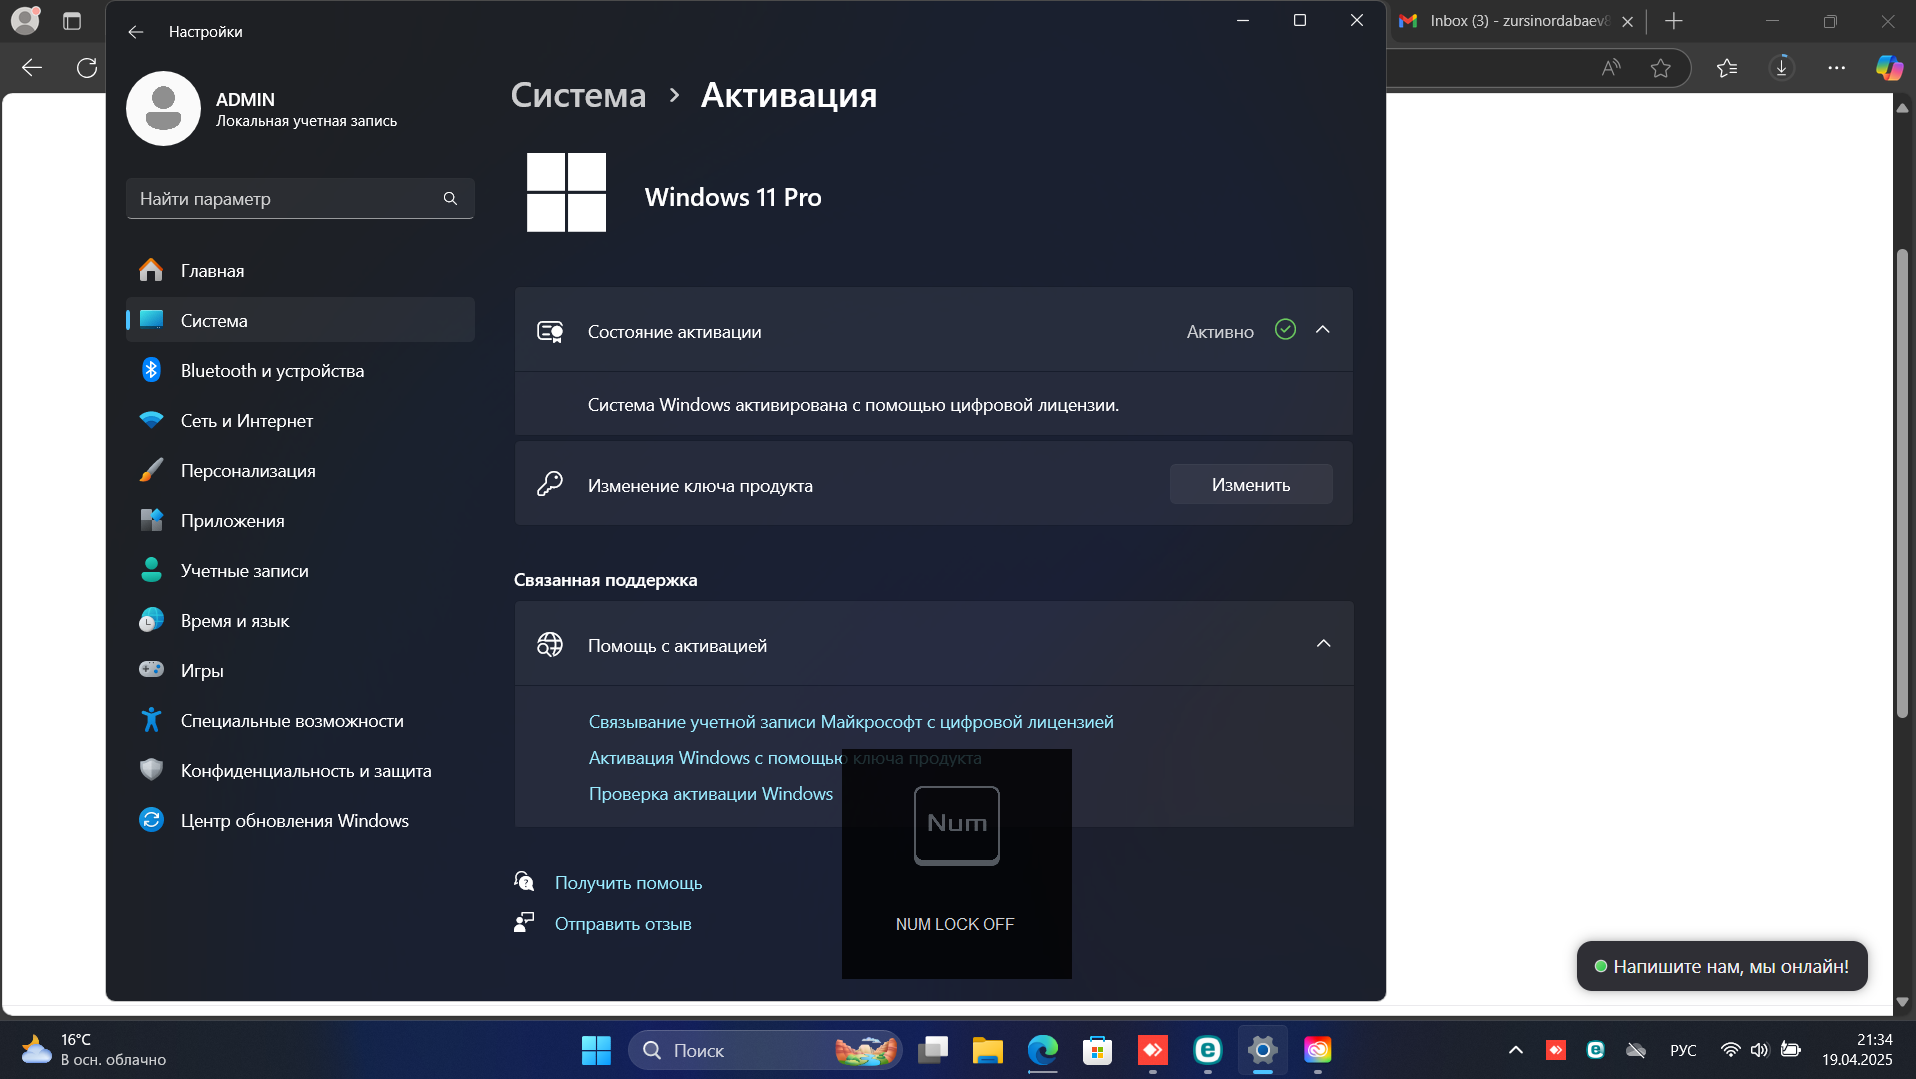Click the product key icon
1916x1079 pixels.
550,485
